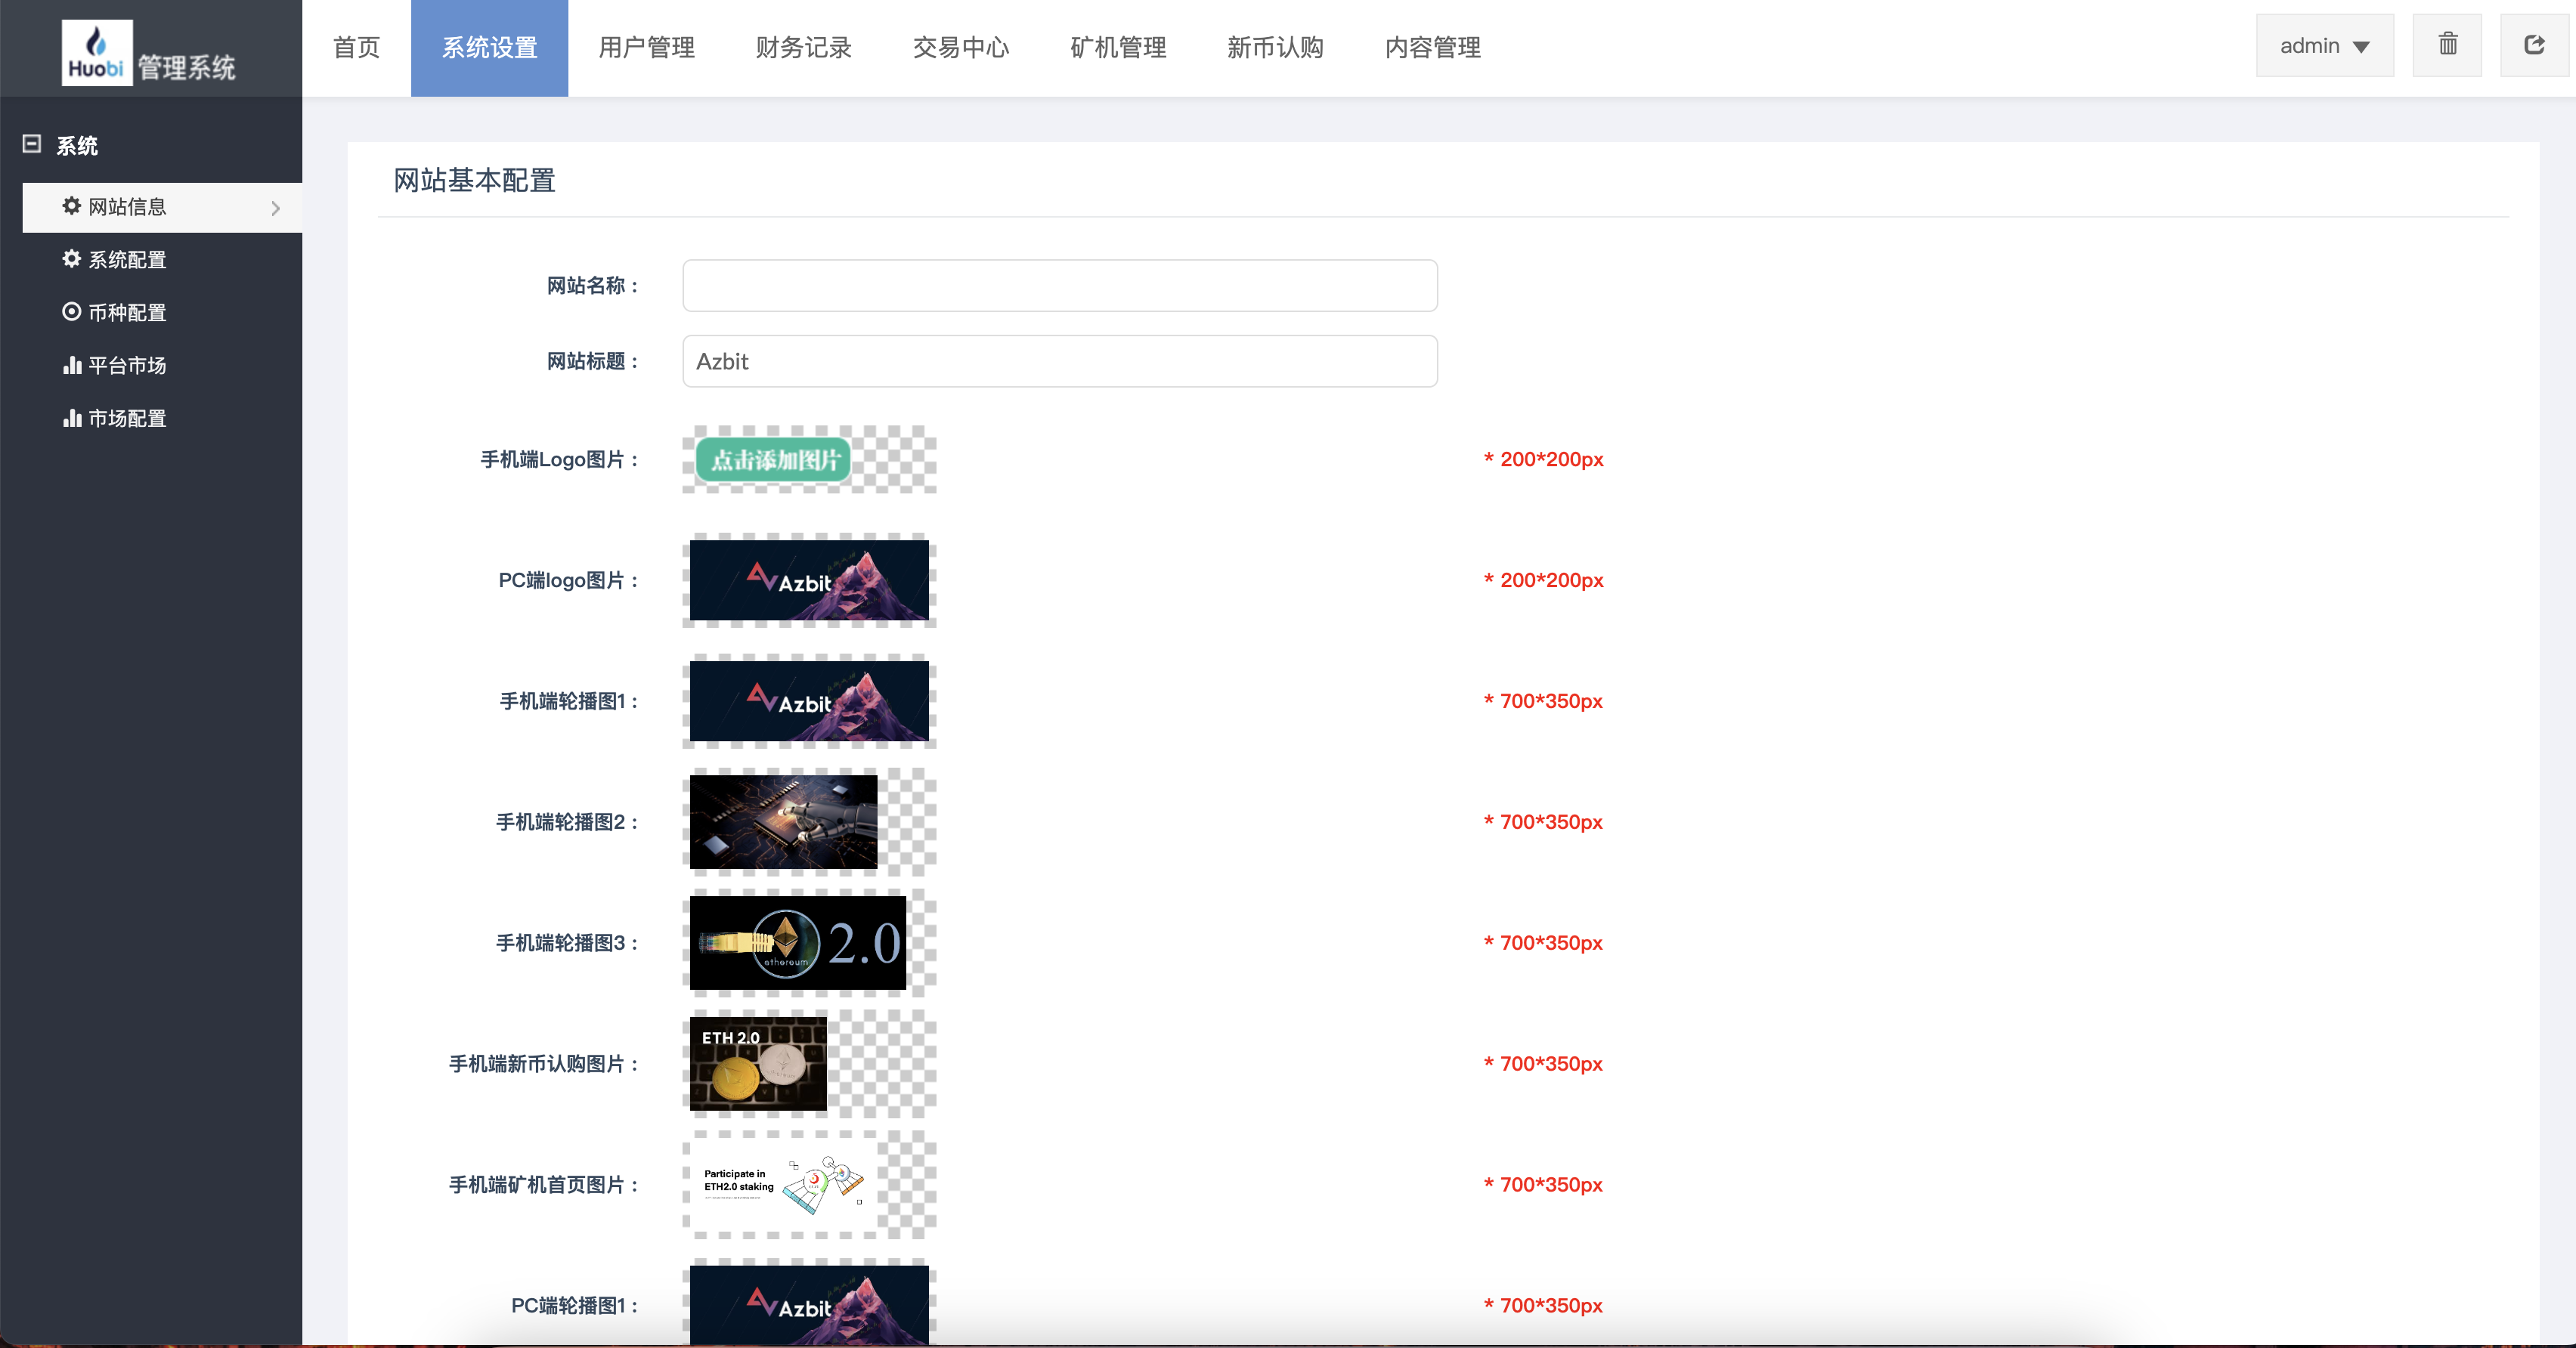Viewport: 2576px width, 1348px height.
Task: Click the 市场配置 chart icon
Action: 70,418
